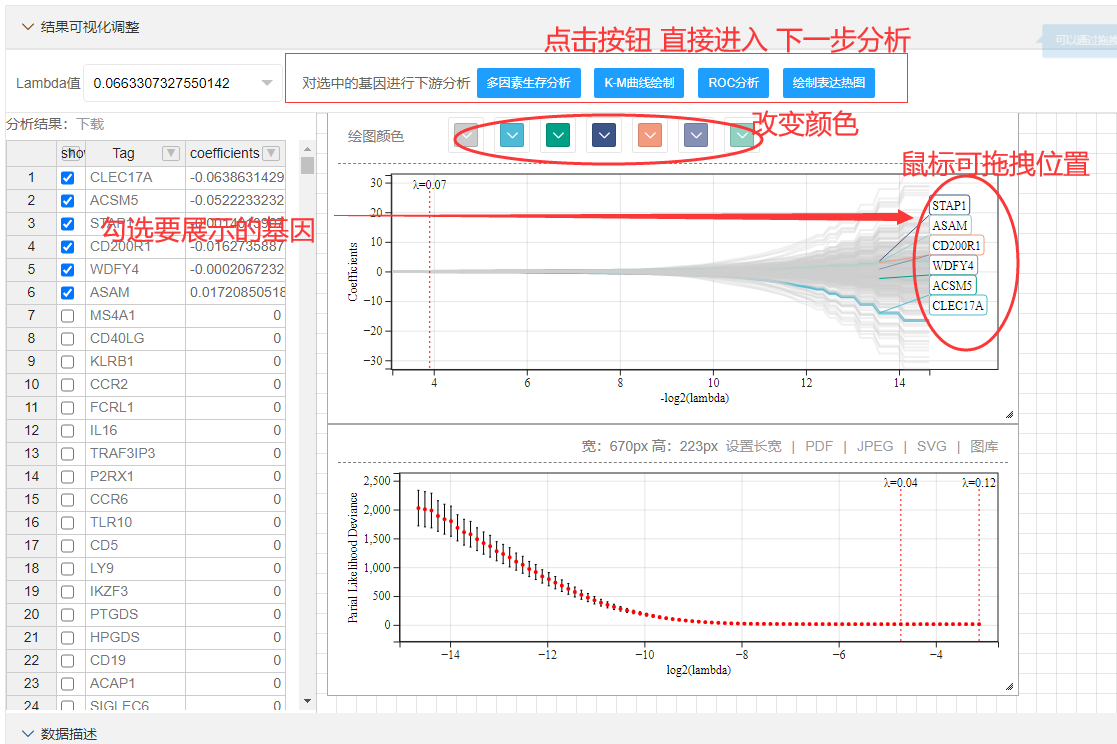This screenshot has width=1117, height=744.
Task: Select the SVG export option
Action: 932,446
